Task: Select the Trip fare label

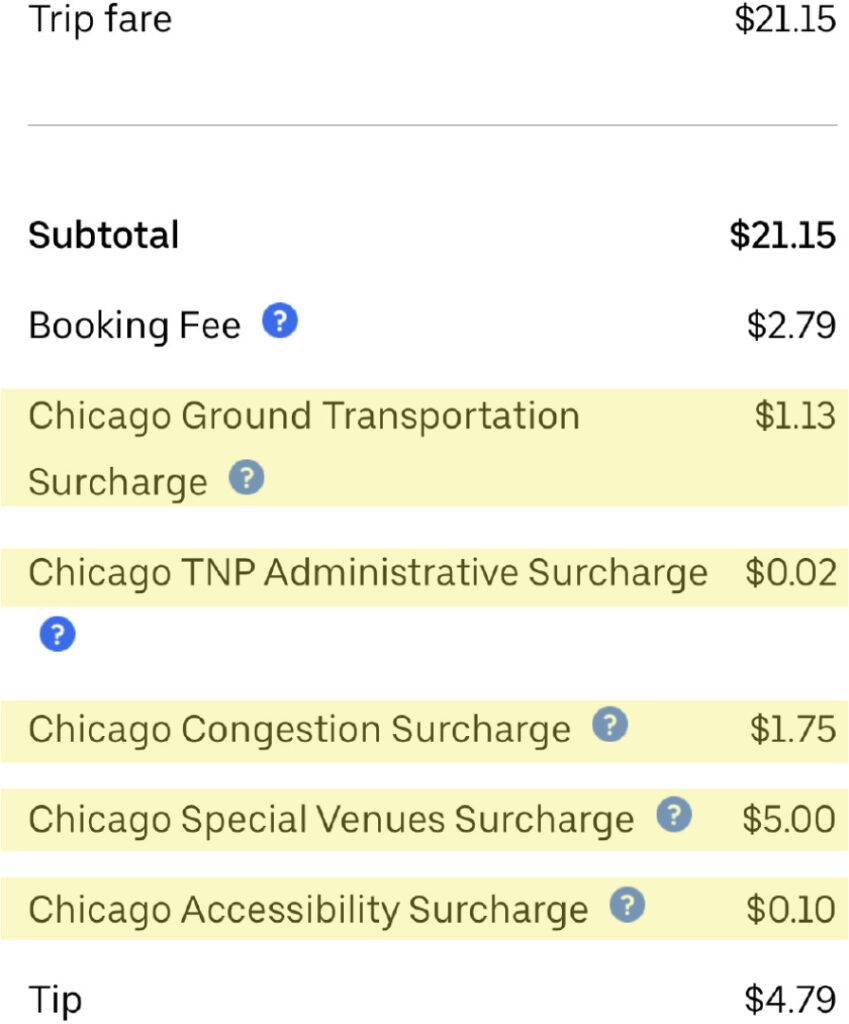Action: 100,20
